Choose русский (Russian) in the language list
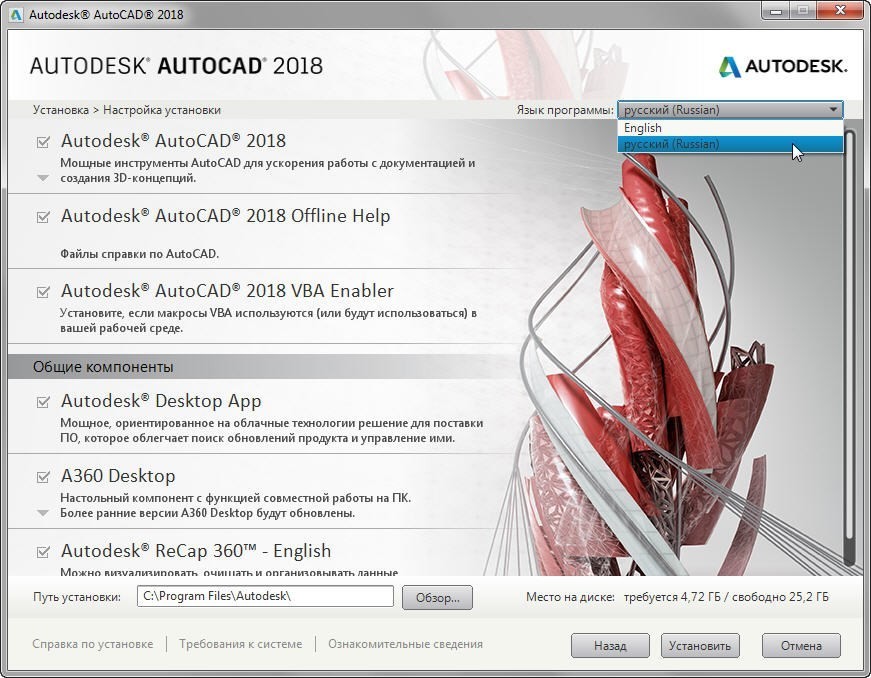 [730, 144]
